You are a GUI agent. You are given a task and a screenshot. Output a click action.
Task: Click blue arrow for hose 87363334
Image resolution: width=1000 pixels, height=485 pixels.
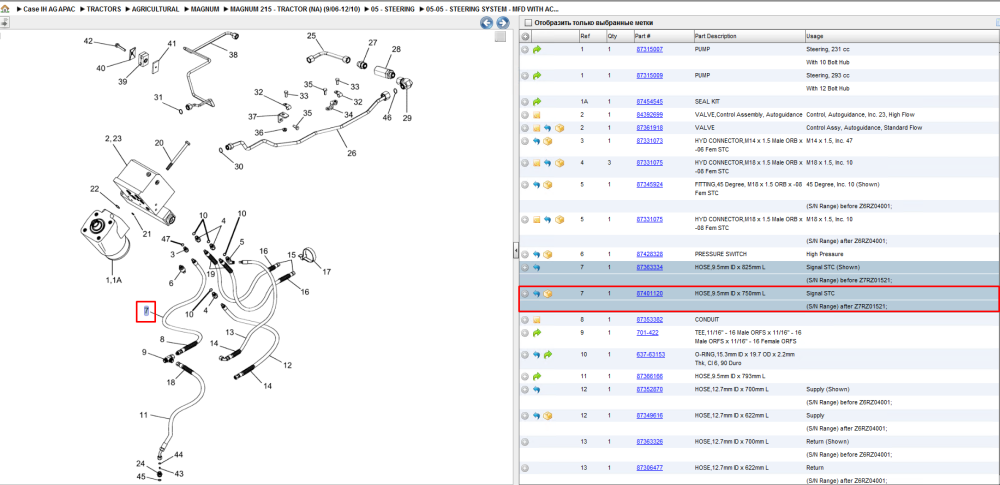(536, 267)
